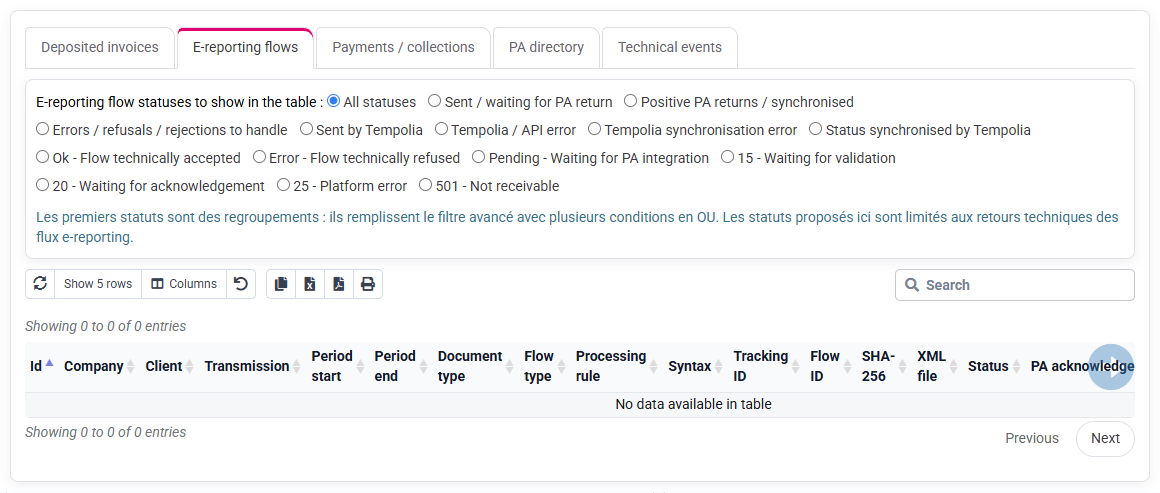Viewport: 1160px width, 493px height.
Task: Click the round blue scroll-right arrow
Action: [1110, 366]
